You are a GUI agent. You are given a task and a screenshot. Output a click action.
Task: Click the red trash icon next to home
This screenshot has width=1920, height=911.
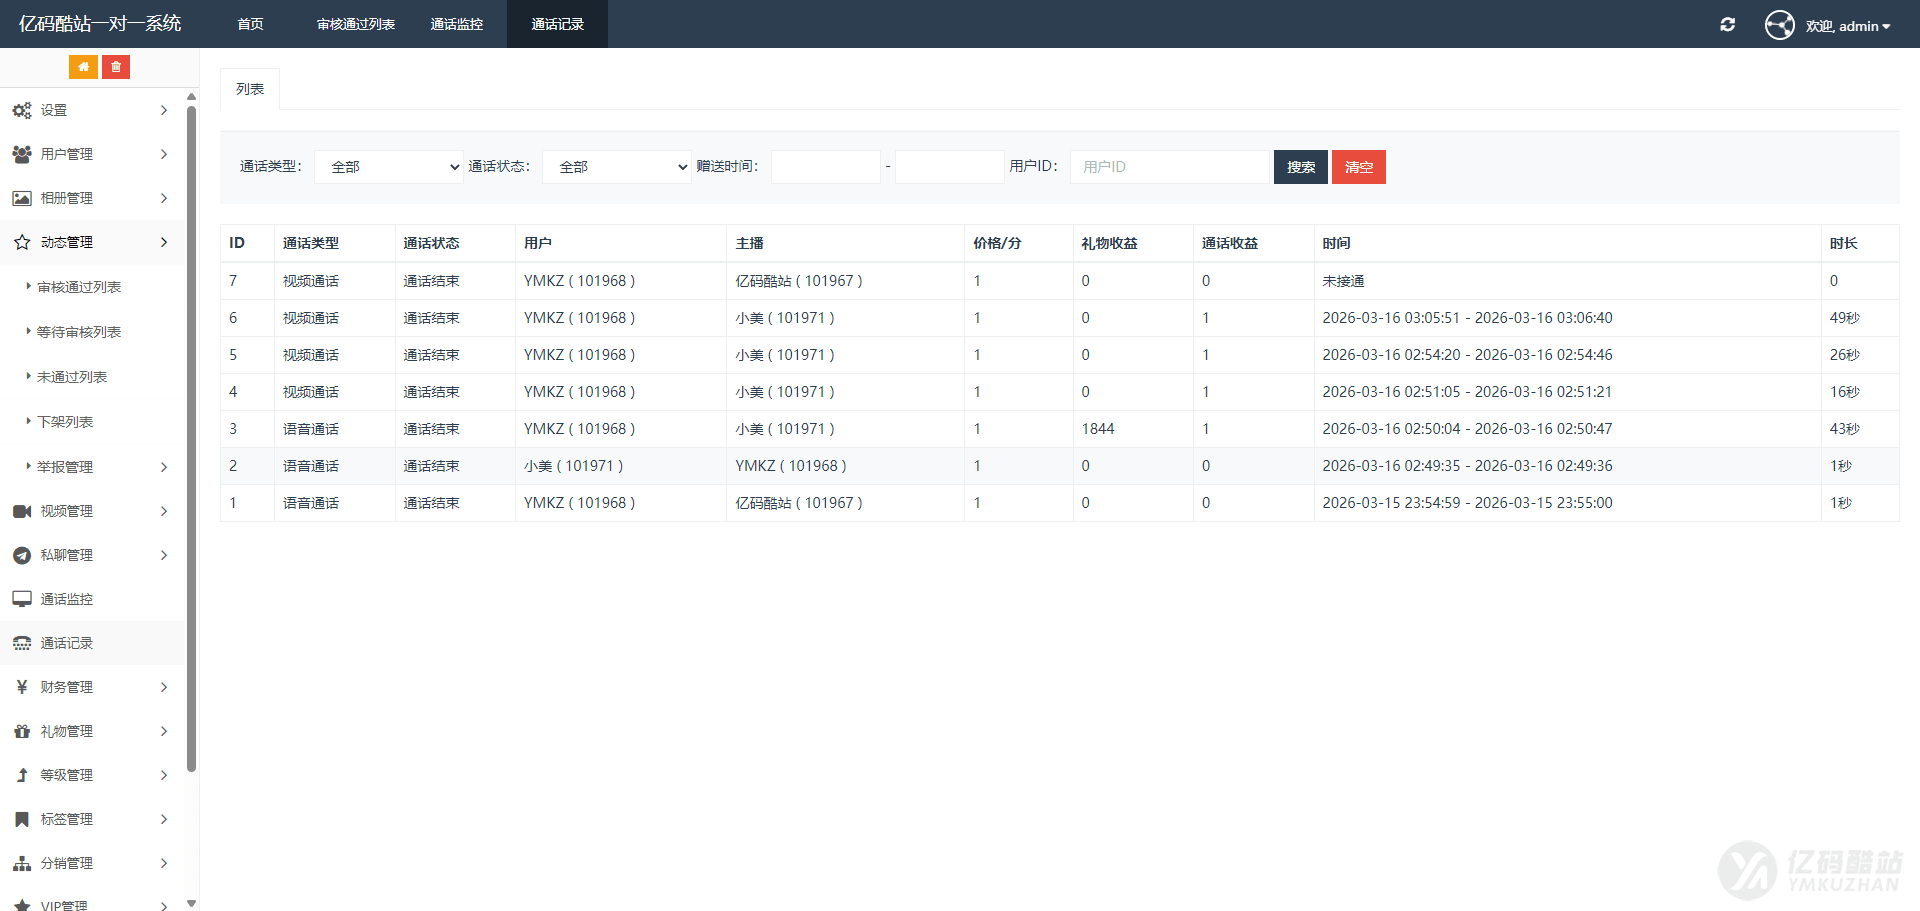[x=116, y=66]
